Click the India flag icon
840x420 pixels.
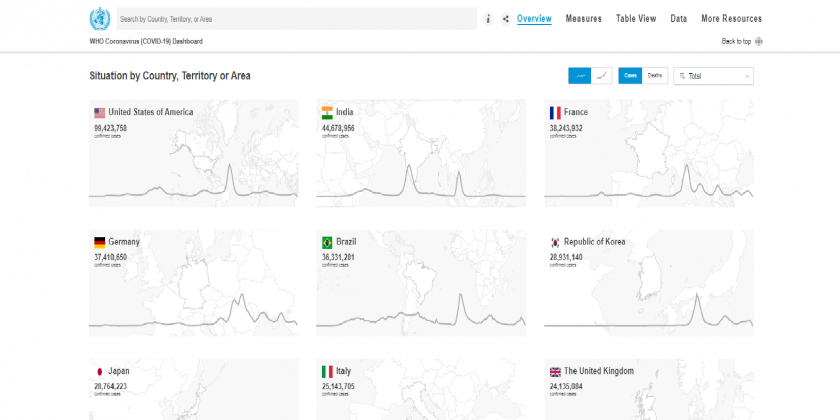coord(327,113)
